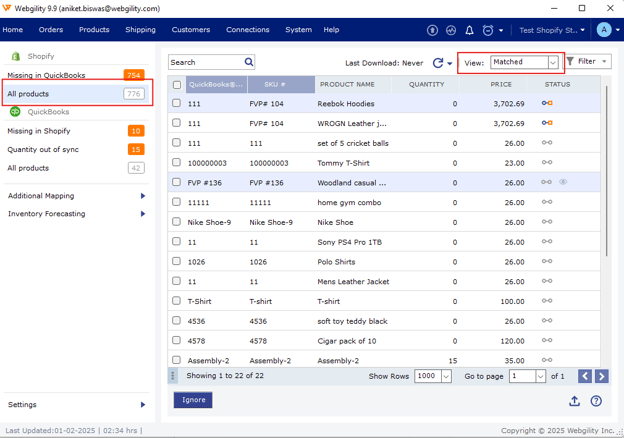Click the search magnifier icon
This screenshot has height=438, width=624.
pyautogui.click(x=249, y=62)
